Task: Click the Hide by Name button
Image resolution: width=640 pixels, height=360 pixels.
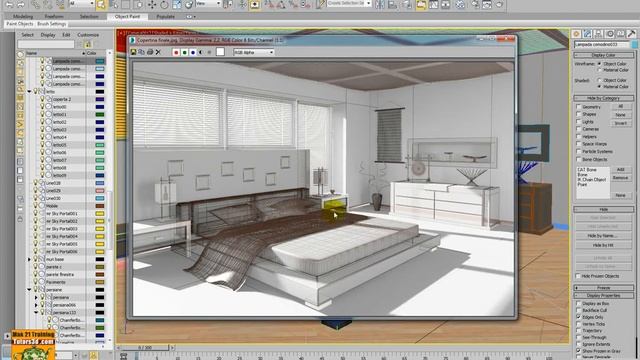Action: click(x=602, y=236)
